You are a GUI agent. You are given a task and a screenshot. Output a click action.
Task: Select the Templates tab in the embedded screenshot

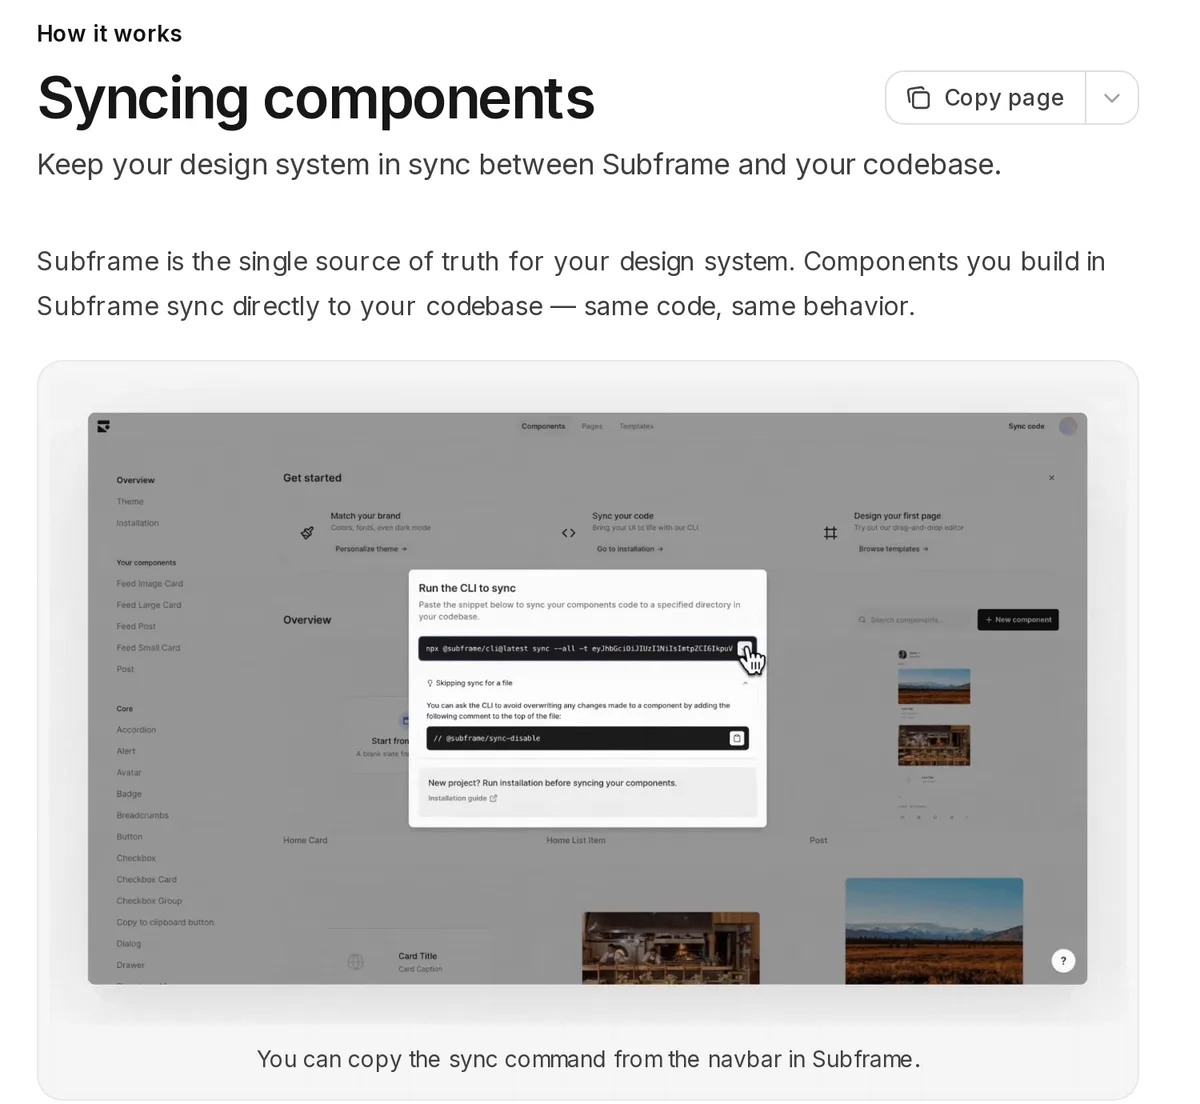[x=636, y=426]
